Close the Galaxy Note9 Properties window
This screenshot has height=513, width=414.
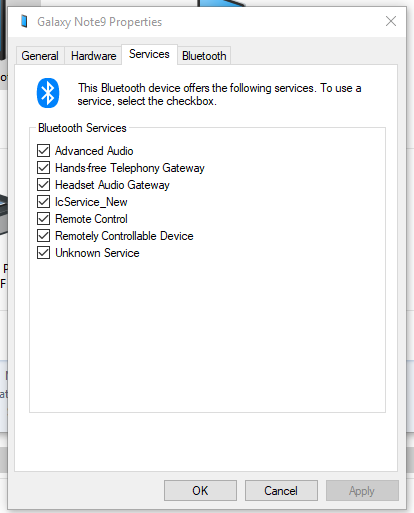(x=391, y=21)
